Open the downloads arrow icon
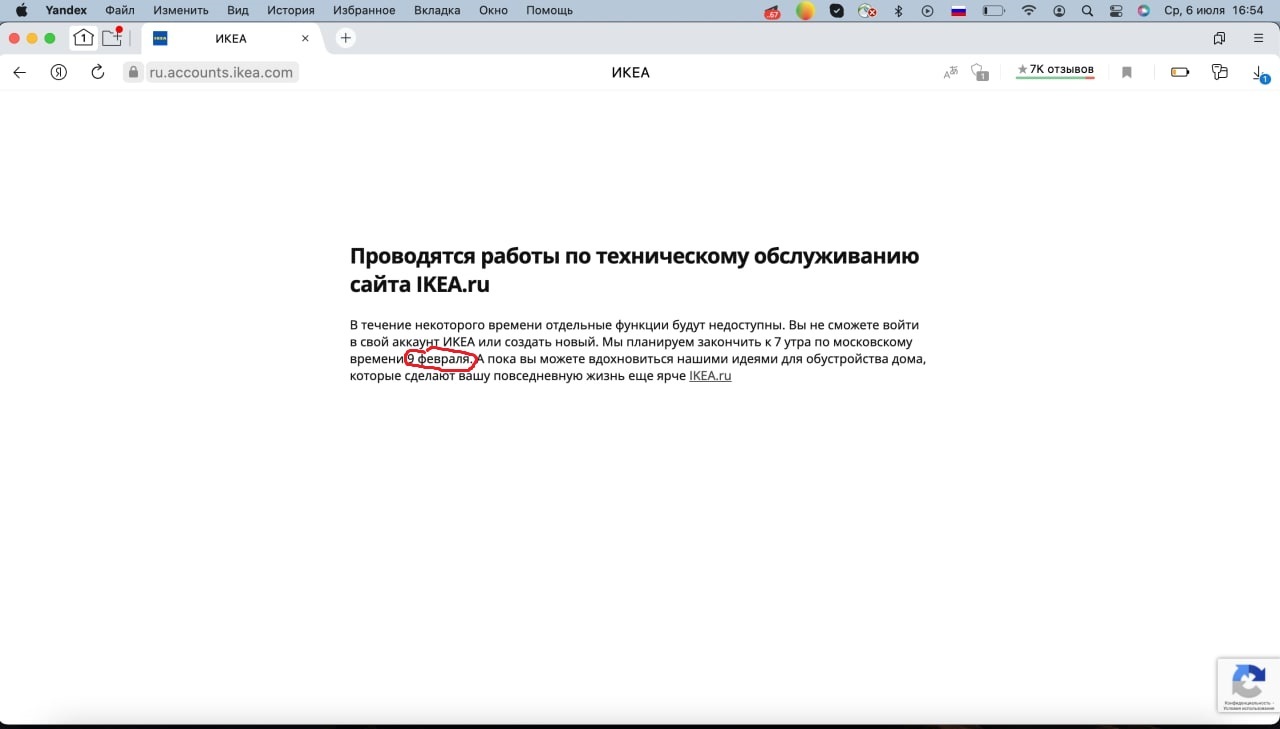This screenshot has width=1280, height=729. tap(1260, 73)
